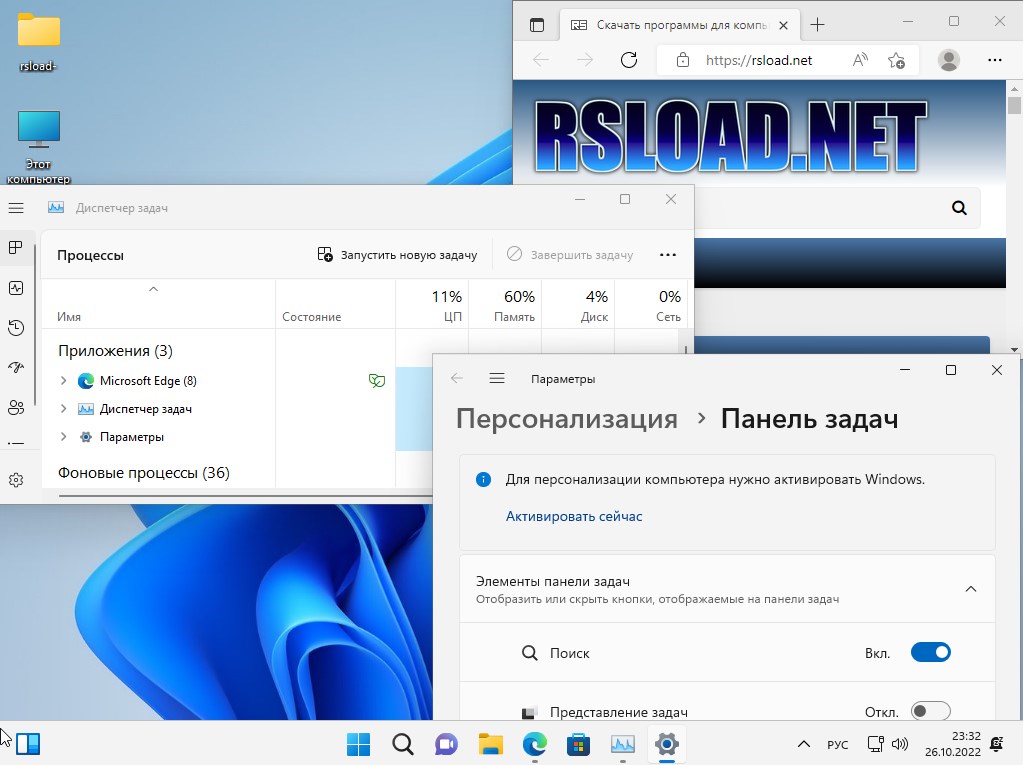Image resolution: width=1023 pixels, height=765 pixels.
Task: Select the rsload.net tab in Edge
Action: (x=679, y=25)
